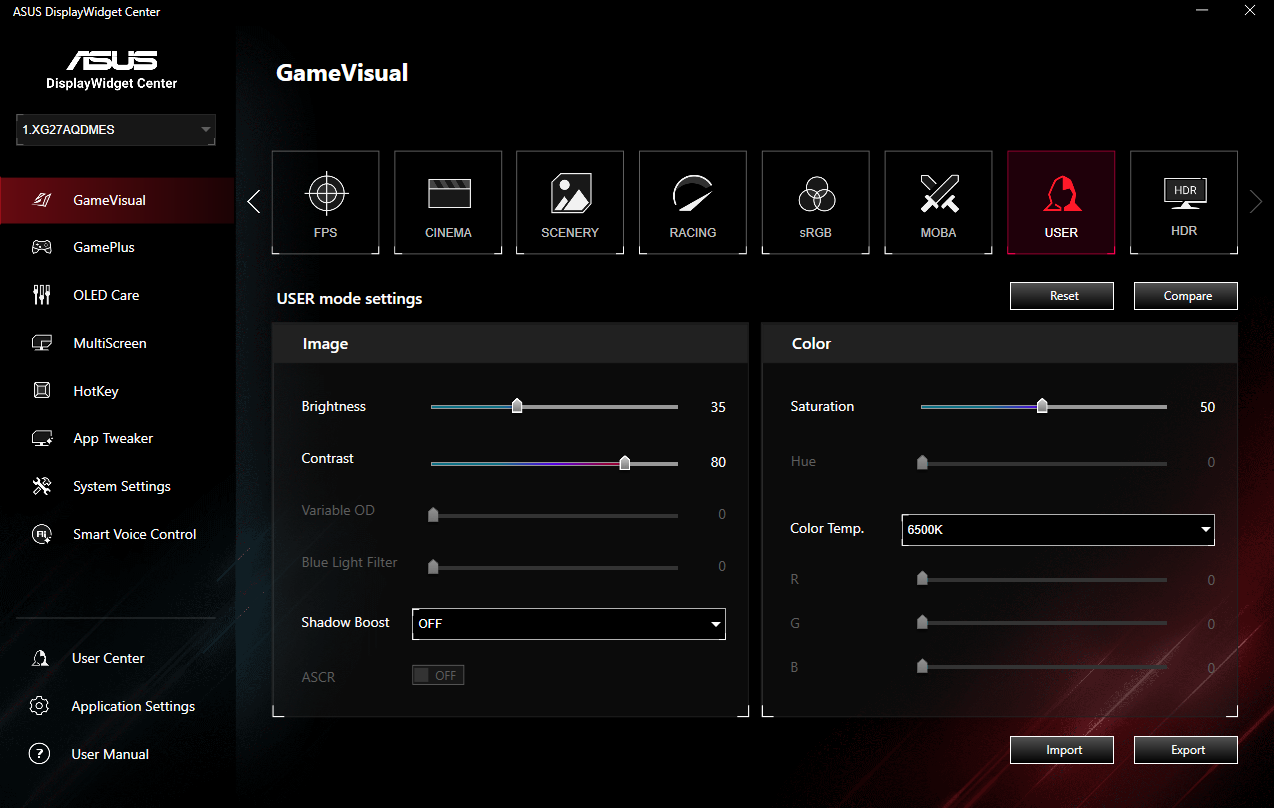Viewport: 1274px width, 808px height.
Task: Click the Smart Voice Control icon
Action: click(x=41, y=534)
